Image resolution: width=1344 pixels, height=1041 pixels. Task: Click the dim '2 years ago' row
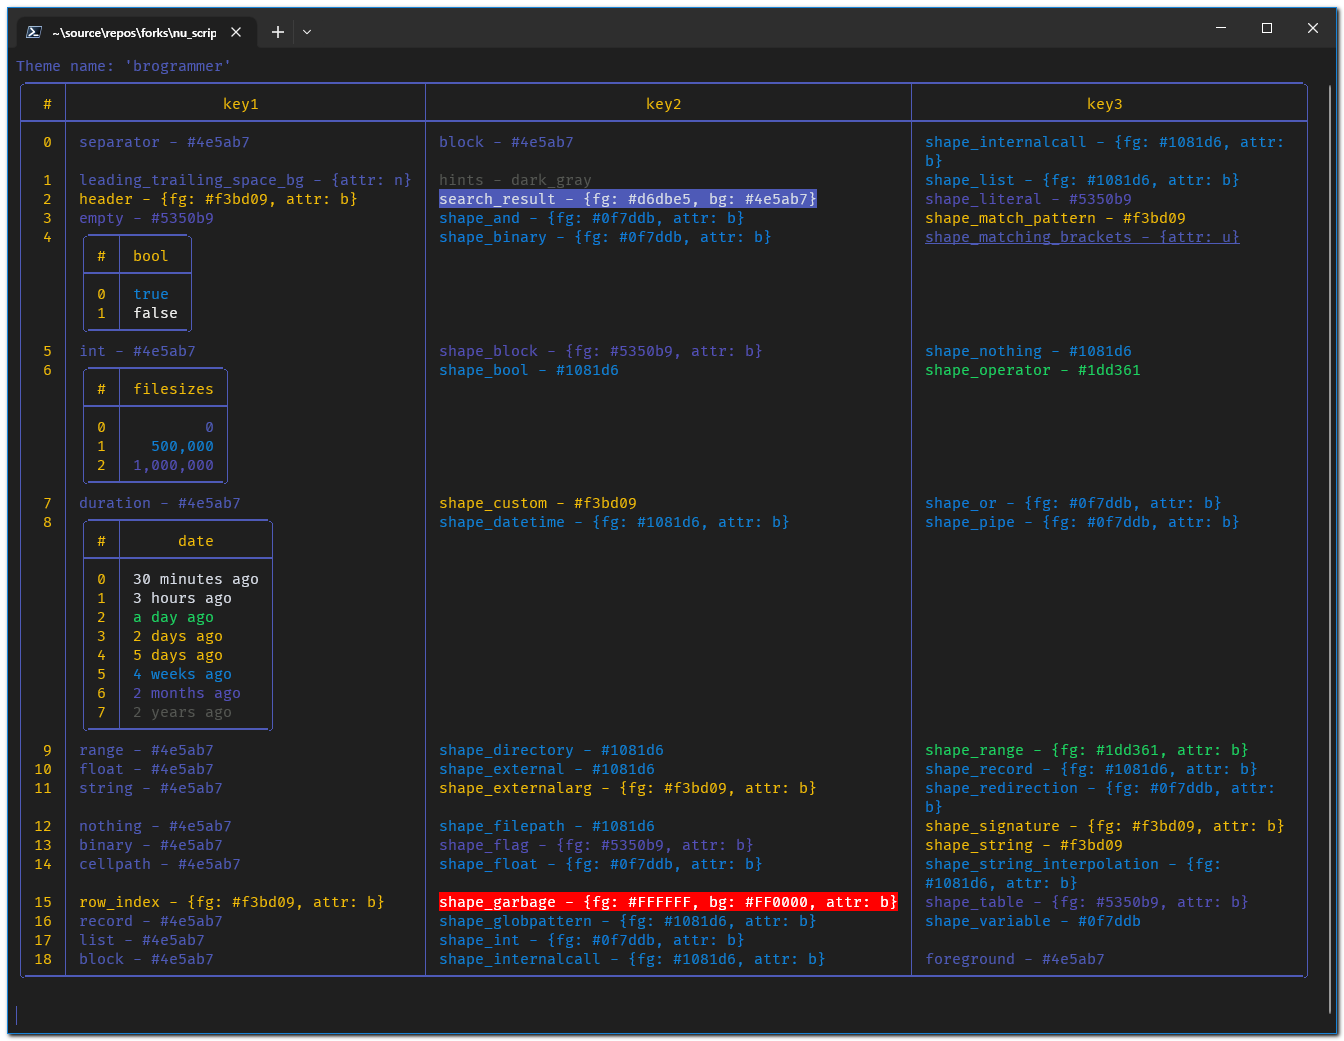click(x=182, y=712)
